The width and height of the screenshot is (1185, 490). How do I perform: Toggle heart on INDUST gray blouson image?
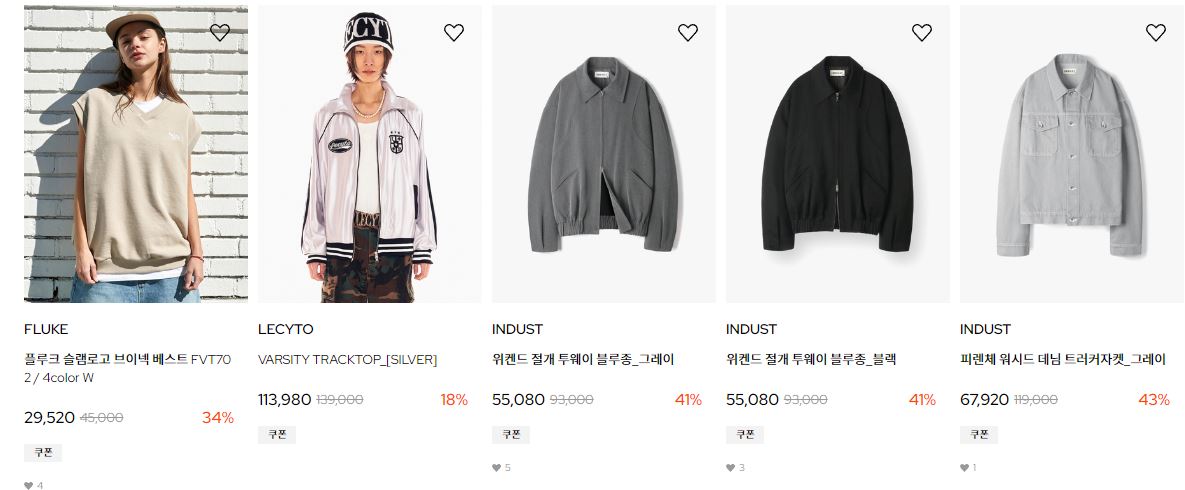pos(688,33)
